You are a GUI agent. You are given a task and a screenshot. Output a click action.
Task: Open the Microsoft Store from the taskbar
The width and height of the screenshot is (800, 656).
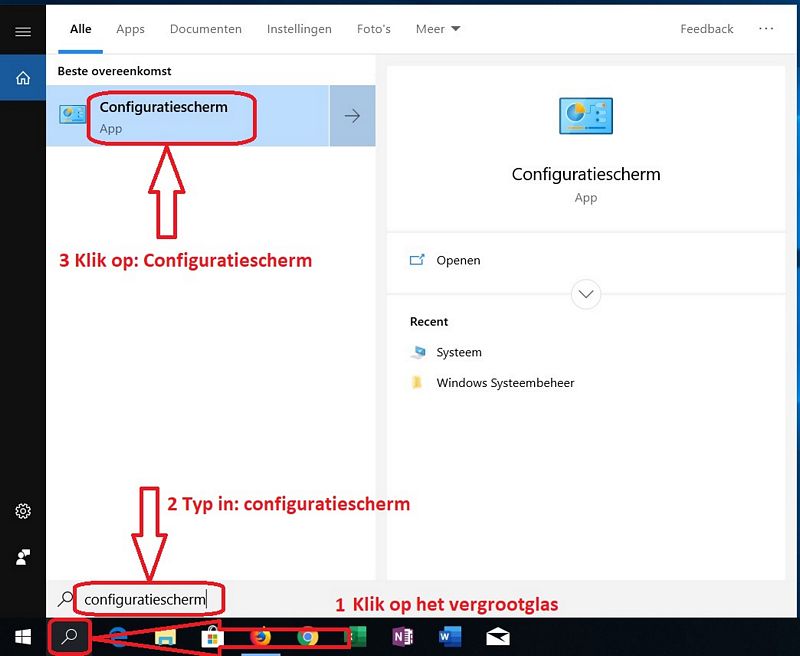(210, 636)
